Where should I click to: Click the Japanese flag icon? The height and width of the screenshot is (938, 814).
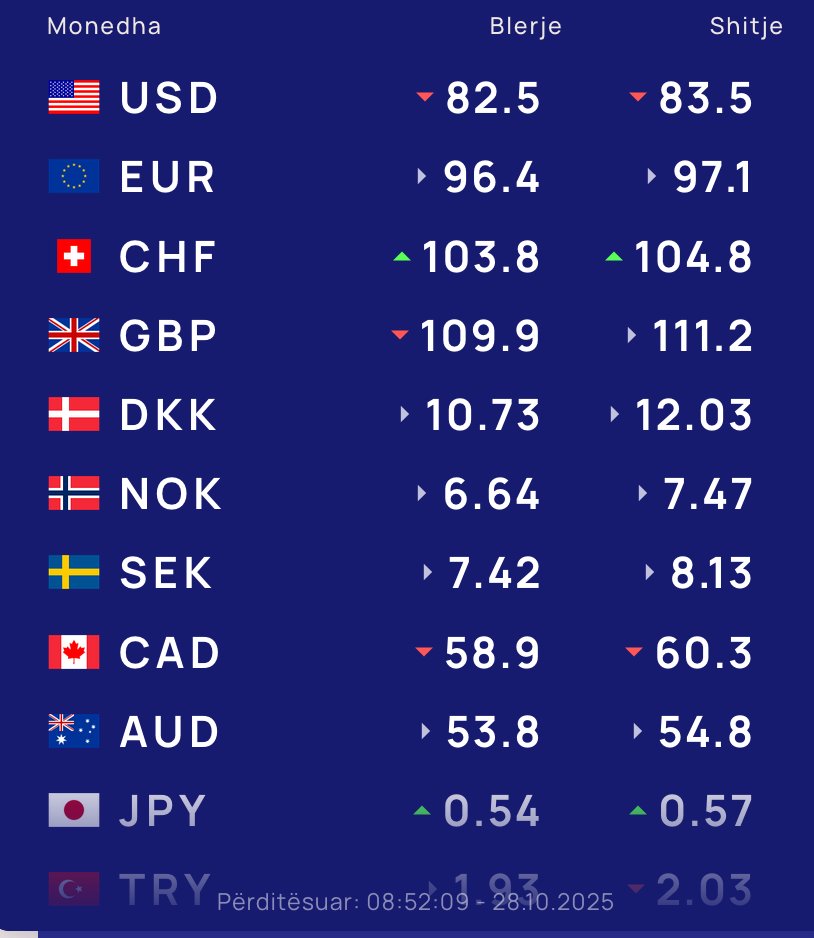[74, 810]
